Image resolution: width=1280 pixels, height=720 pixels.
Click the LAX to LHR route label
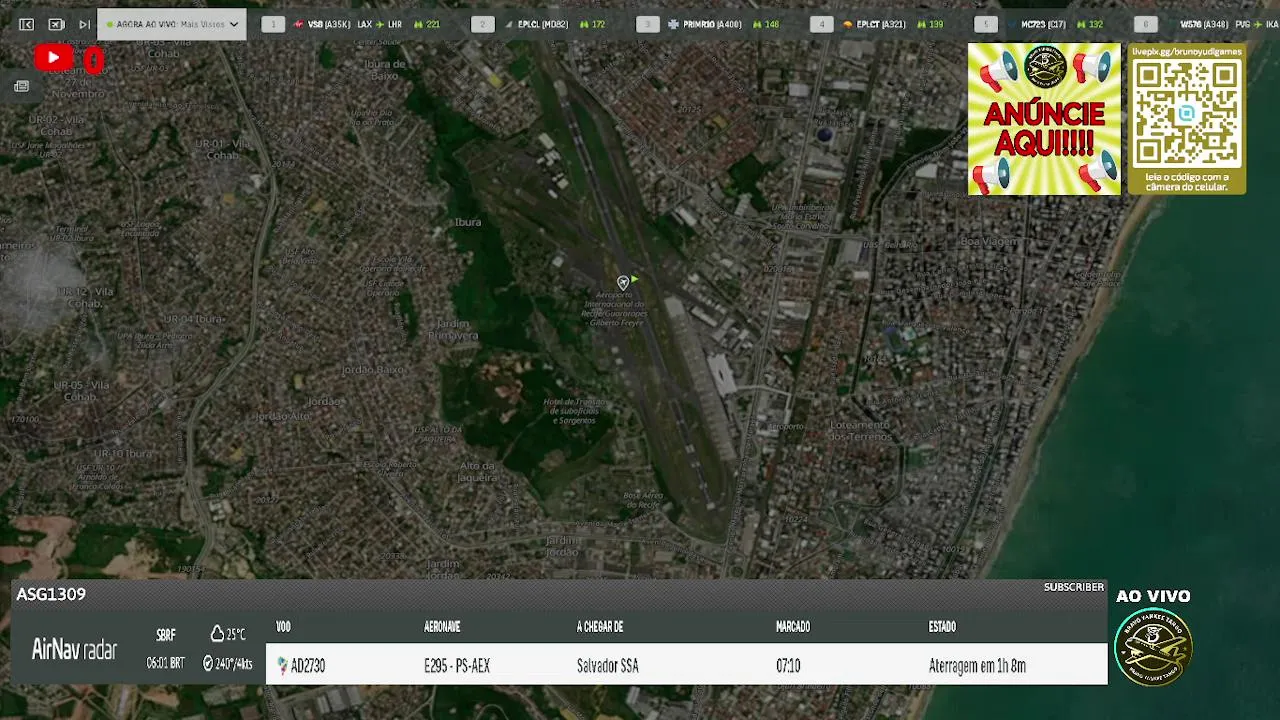pos(380,24)
